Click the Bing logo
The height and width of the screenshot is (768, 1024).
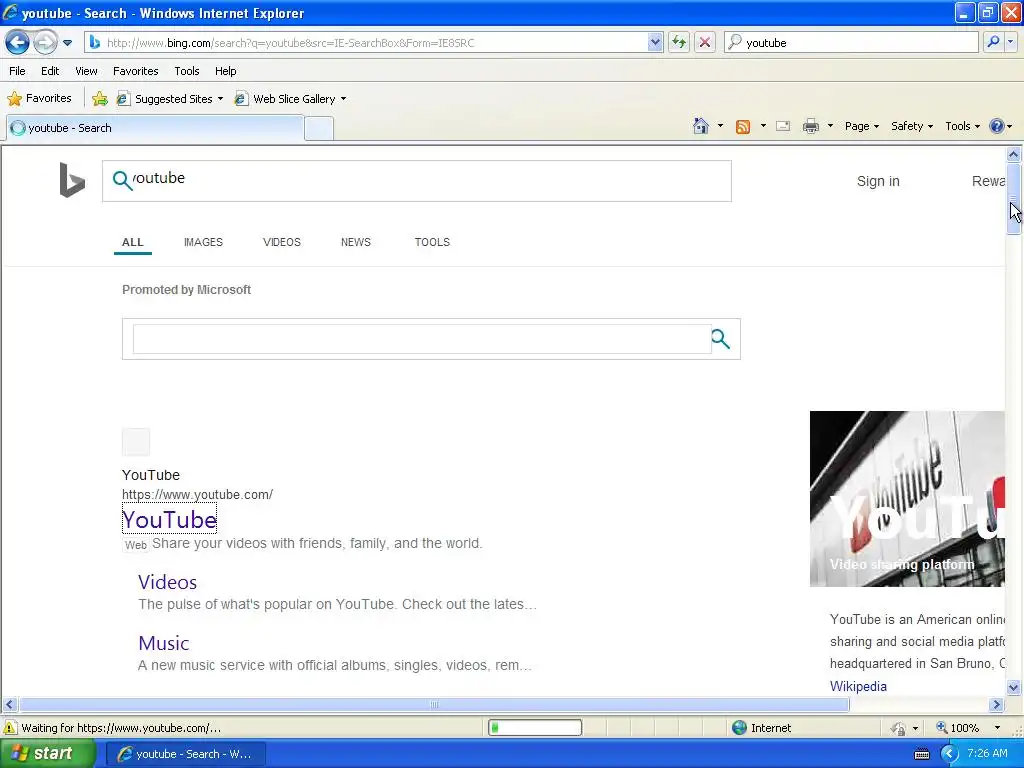(x=72, y=180)
